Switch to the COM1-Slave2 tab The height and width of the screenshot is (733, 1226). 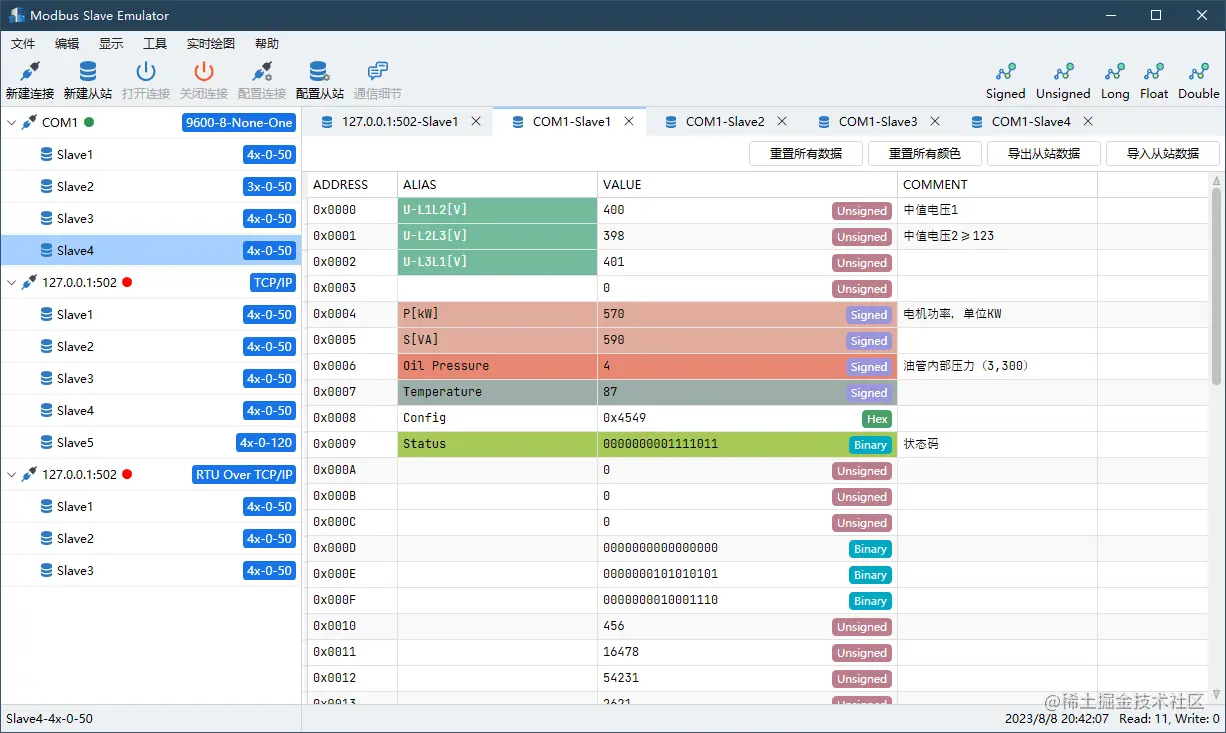[724, 122]
